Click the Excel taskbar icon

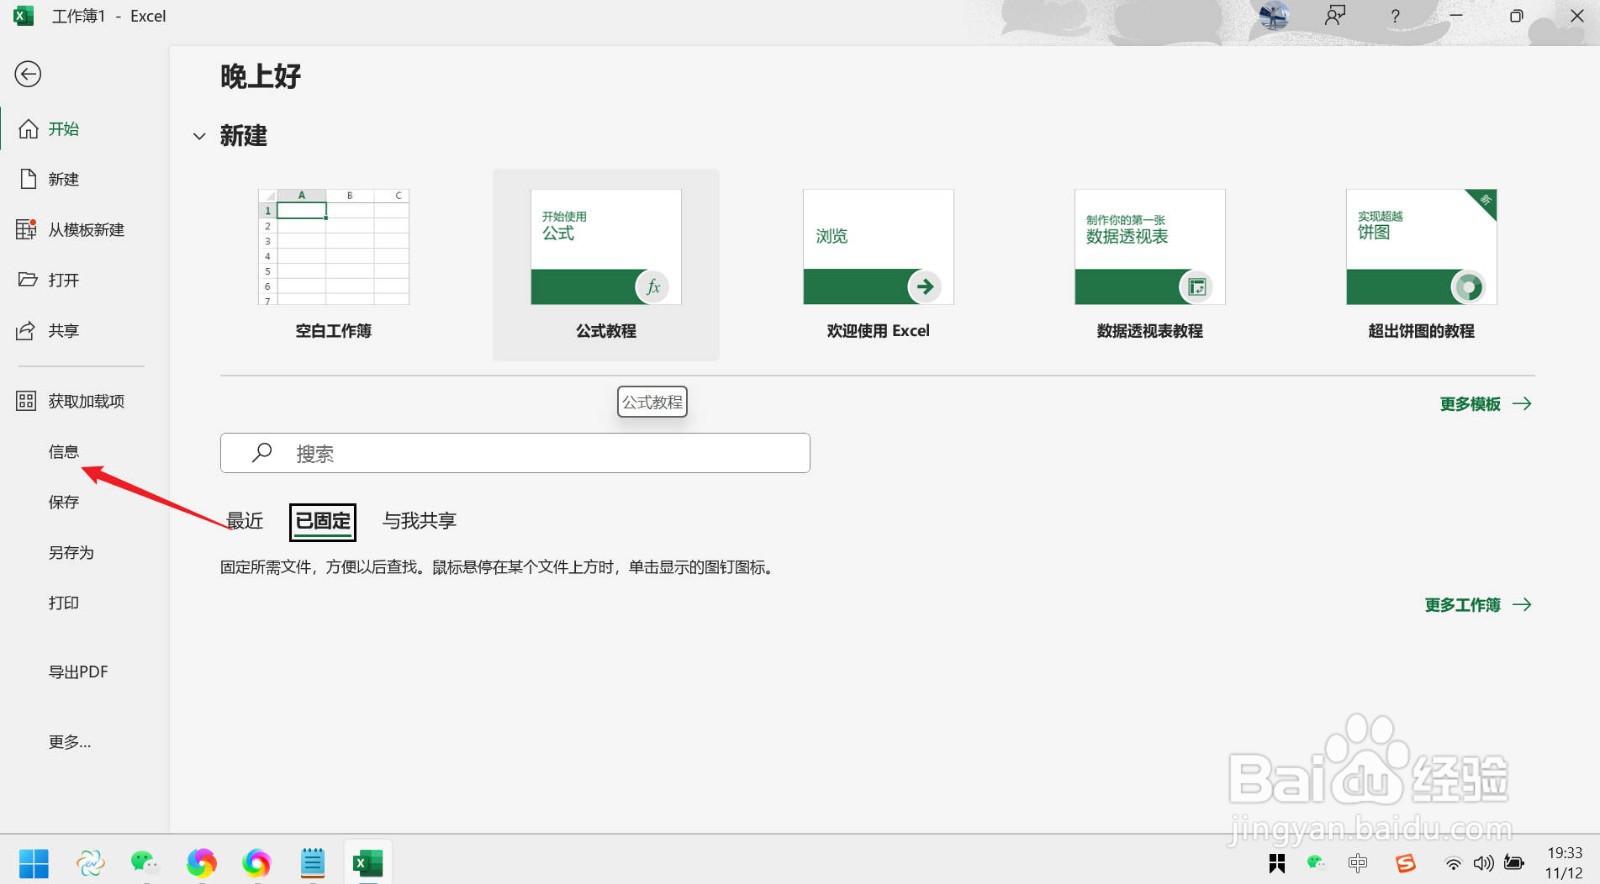tap(368, 863)
